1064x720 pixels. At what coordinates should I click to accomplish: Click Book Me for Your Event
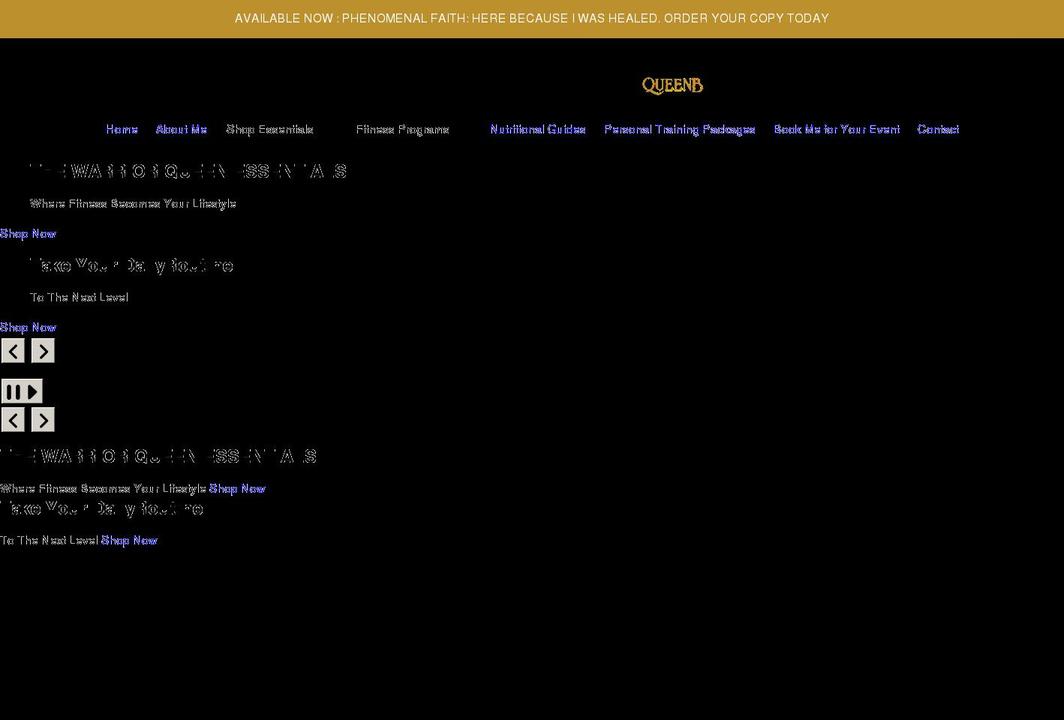coord(837,129)
